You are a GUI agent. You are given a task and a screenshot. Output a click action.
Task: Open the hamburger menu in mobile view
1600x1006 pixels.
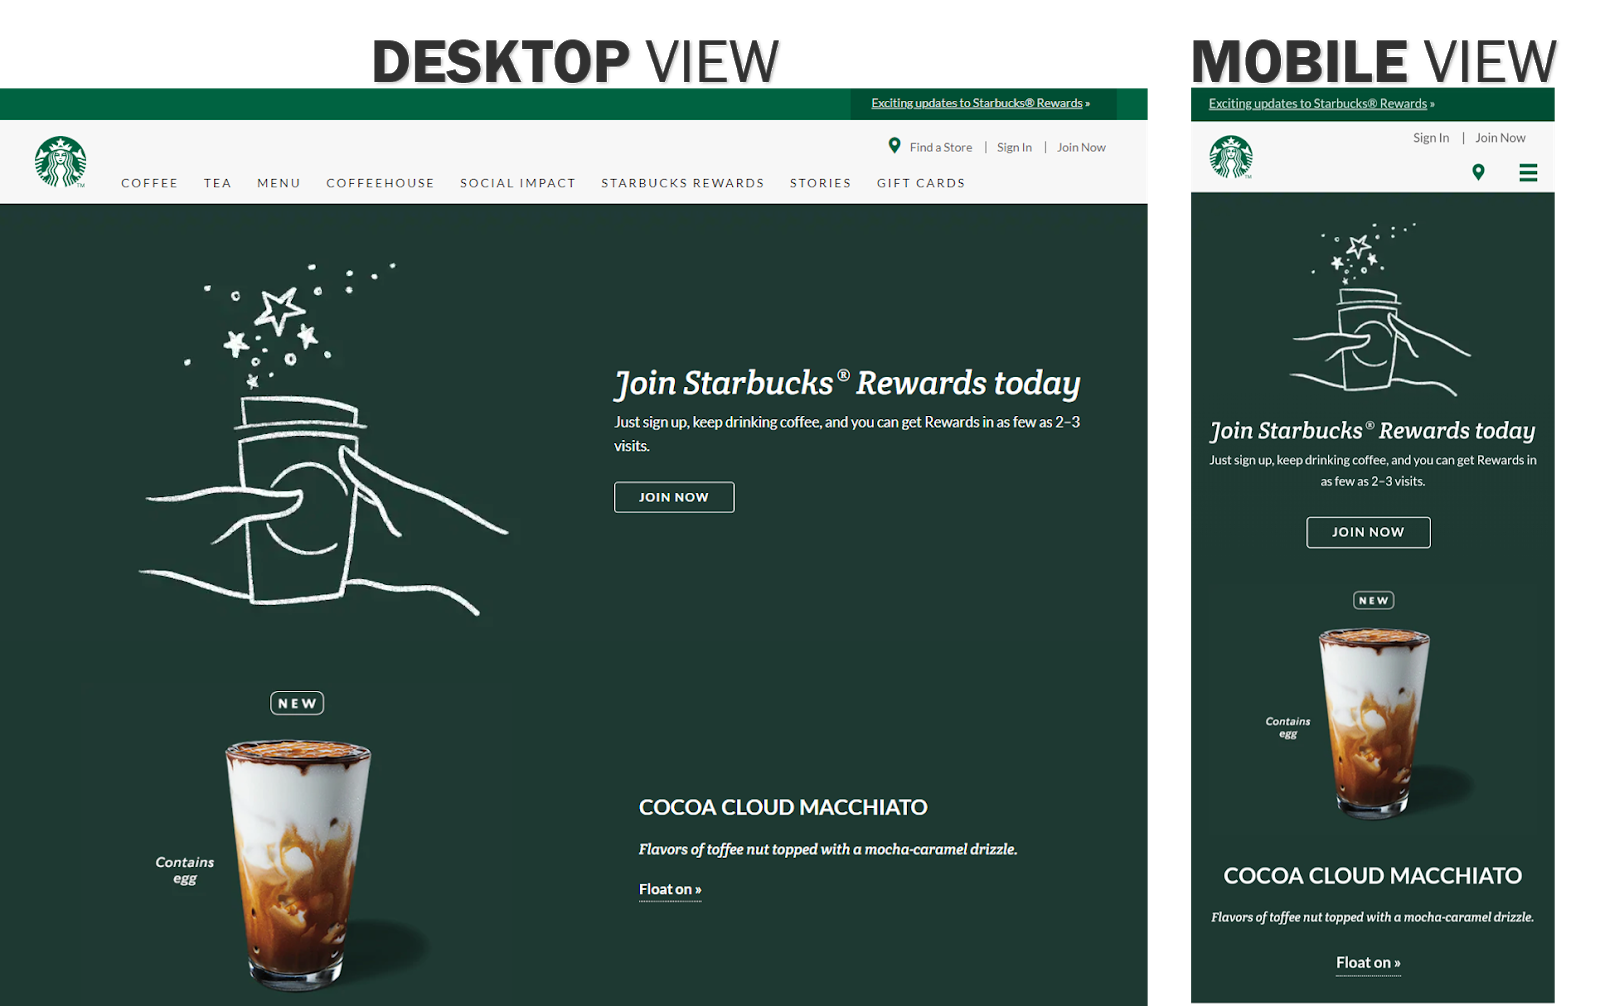(x=1528, y=173)
